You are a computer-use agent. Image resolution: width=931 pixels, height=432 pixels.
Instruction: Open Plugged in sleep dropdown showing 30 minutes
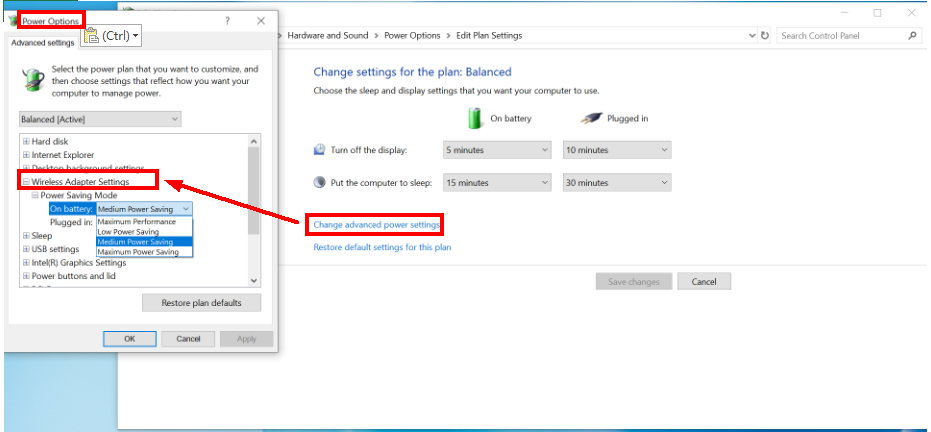[x=615, y=183]
